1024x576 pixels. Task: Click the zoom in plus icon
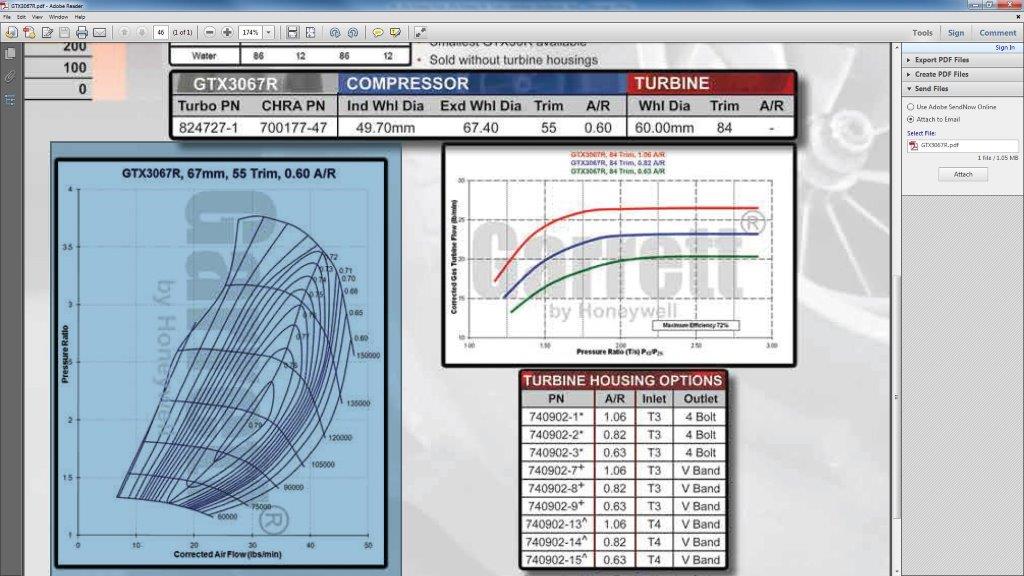pos(227,33)
